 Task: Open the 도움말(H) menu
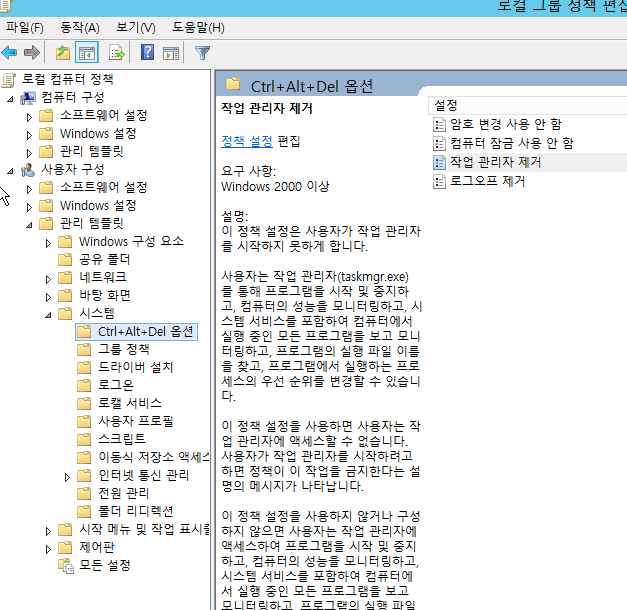(198, 28)
